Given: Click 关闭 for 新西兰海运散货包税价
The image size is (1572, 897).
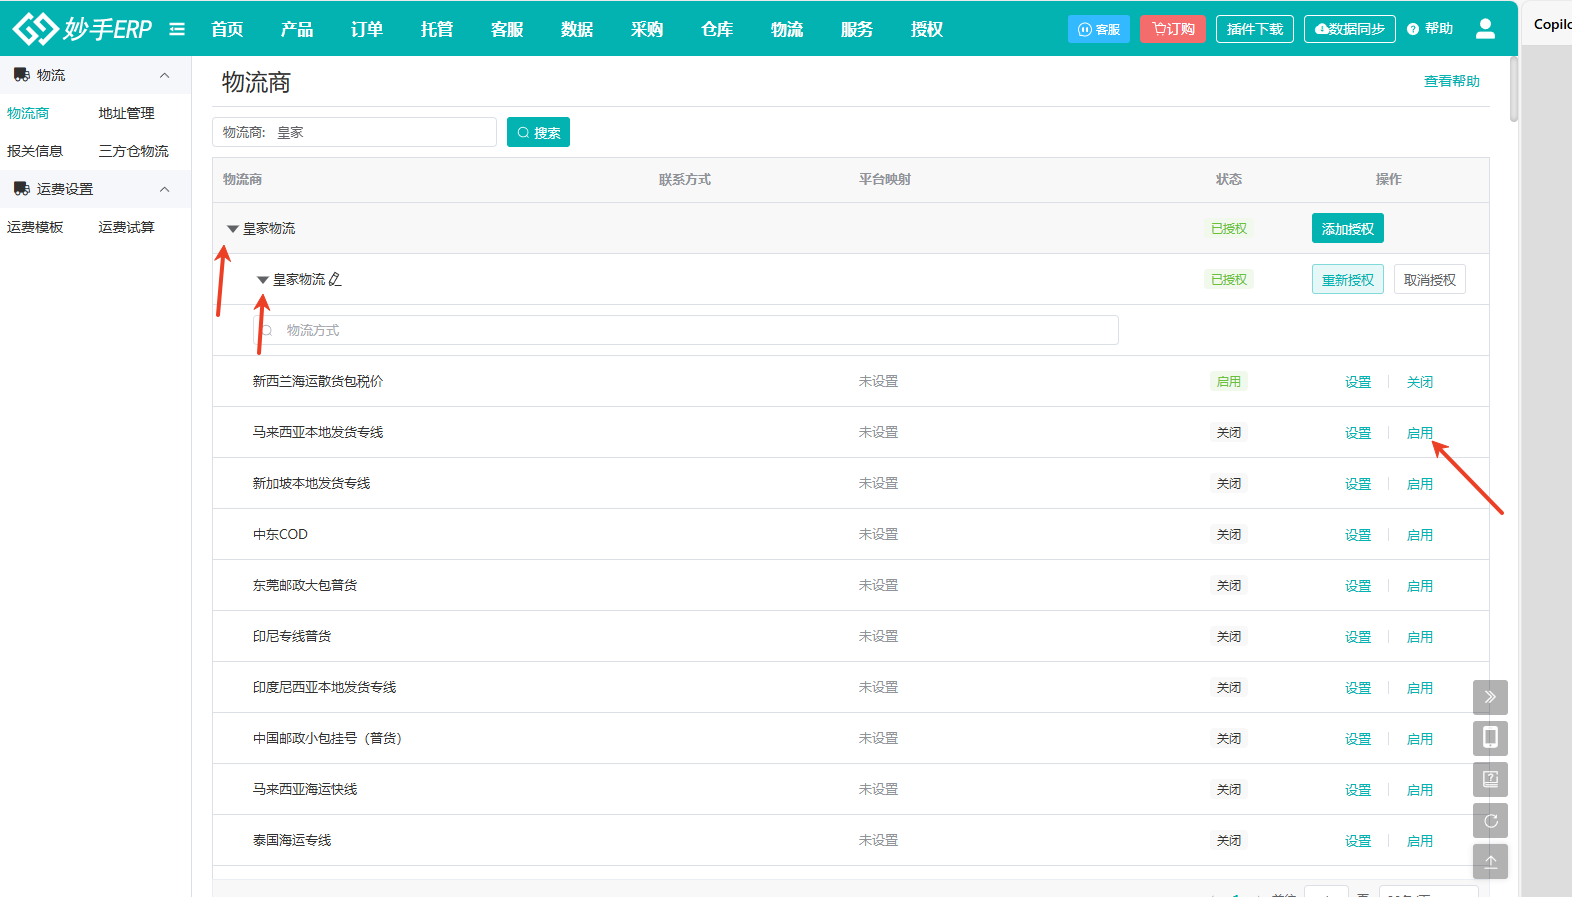Looking at the screenshot, I should tap(1420, 382).
